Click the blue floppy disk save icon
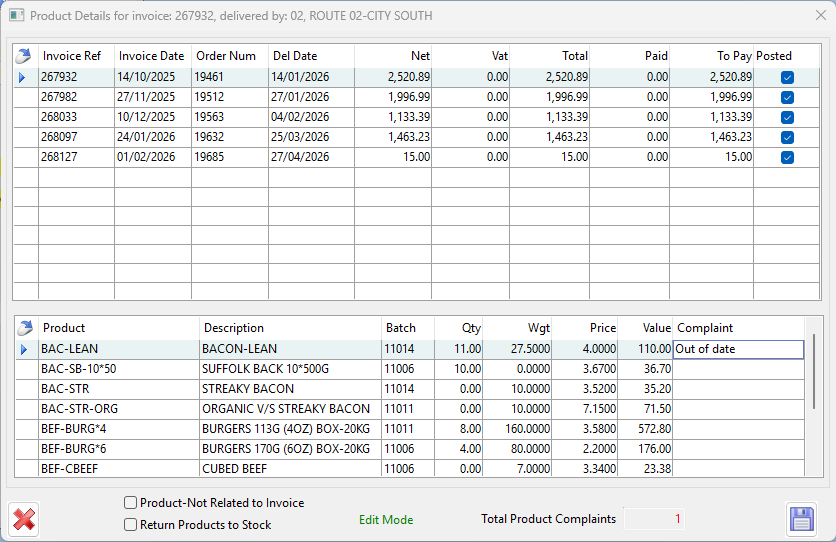 [802, 520]
